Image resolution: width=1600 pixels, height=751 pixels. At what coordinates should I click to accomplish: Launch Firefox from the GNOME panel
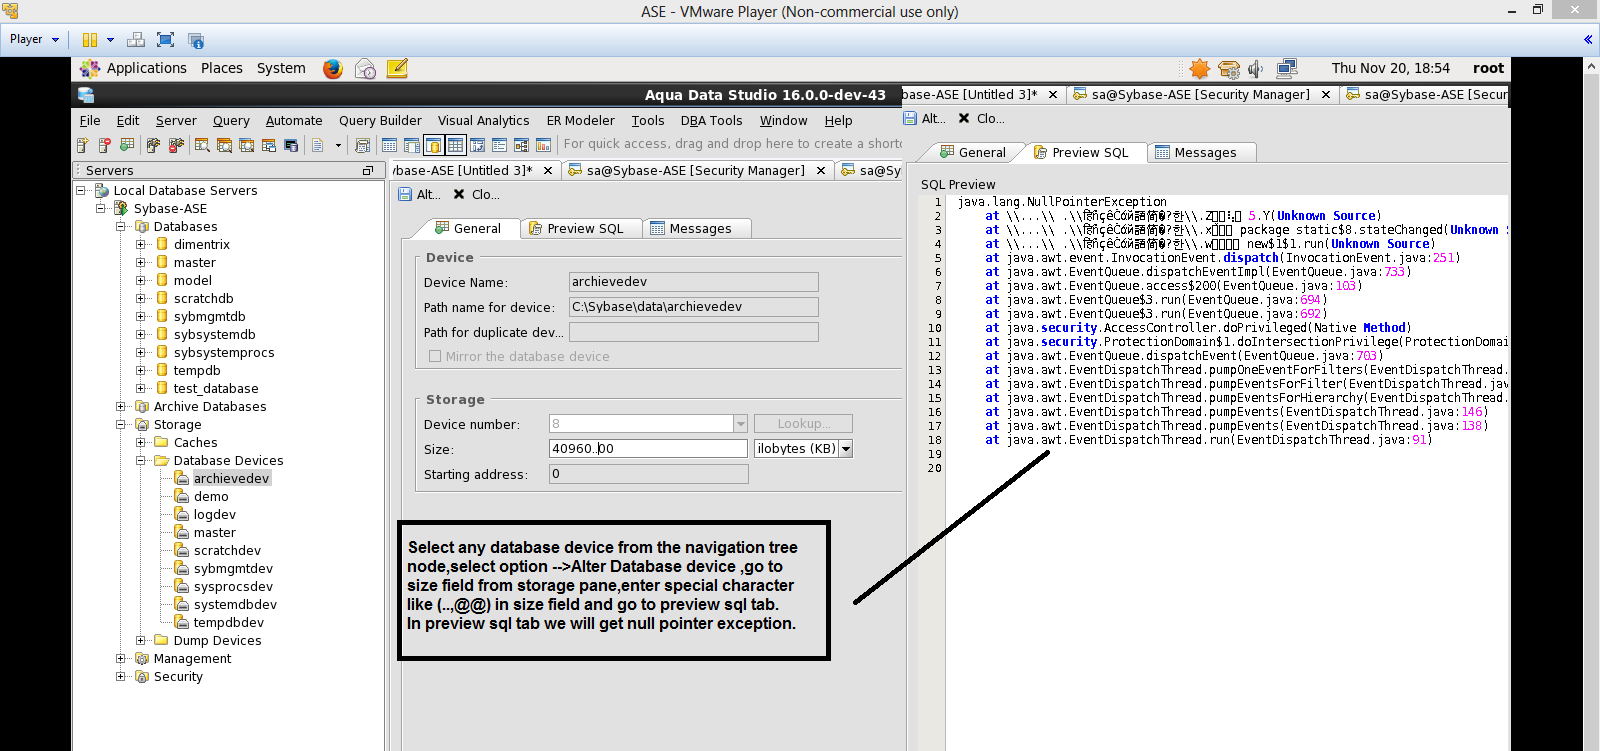[x=333, y=68]
